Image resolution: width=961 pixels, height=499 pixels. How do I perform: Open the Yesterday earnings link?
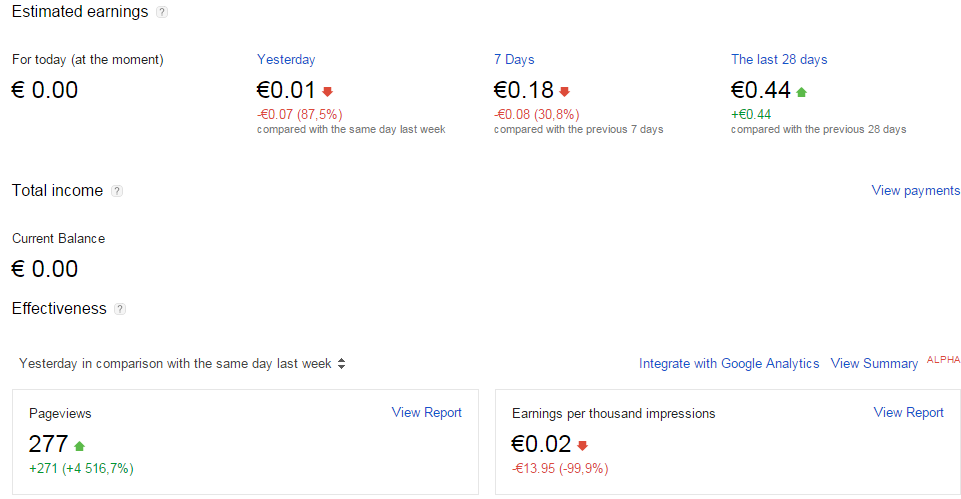(286, 60)
